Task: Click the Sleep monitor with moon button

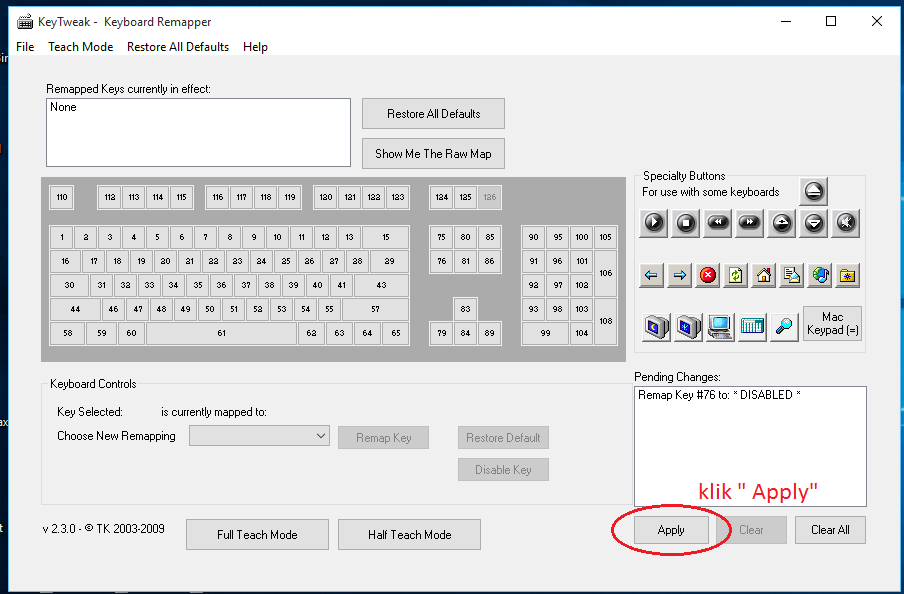Action: [x=657, y=327]
